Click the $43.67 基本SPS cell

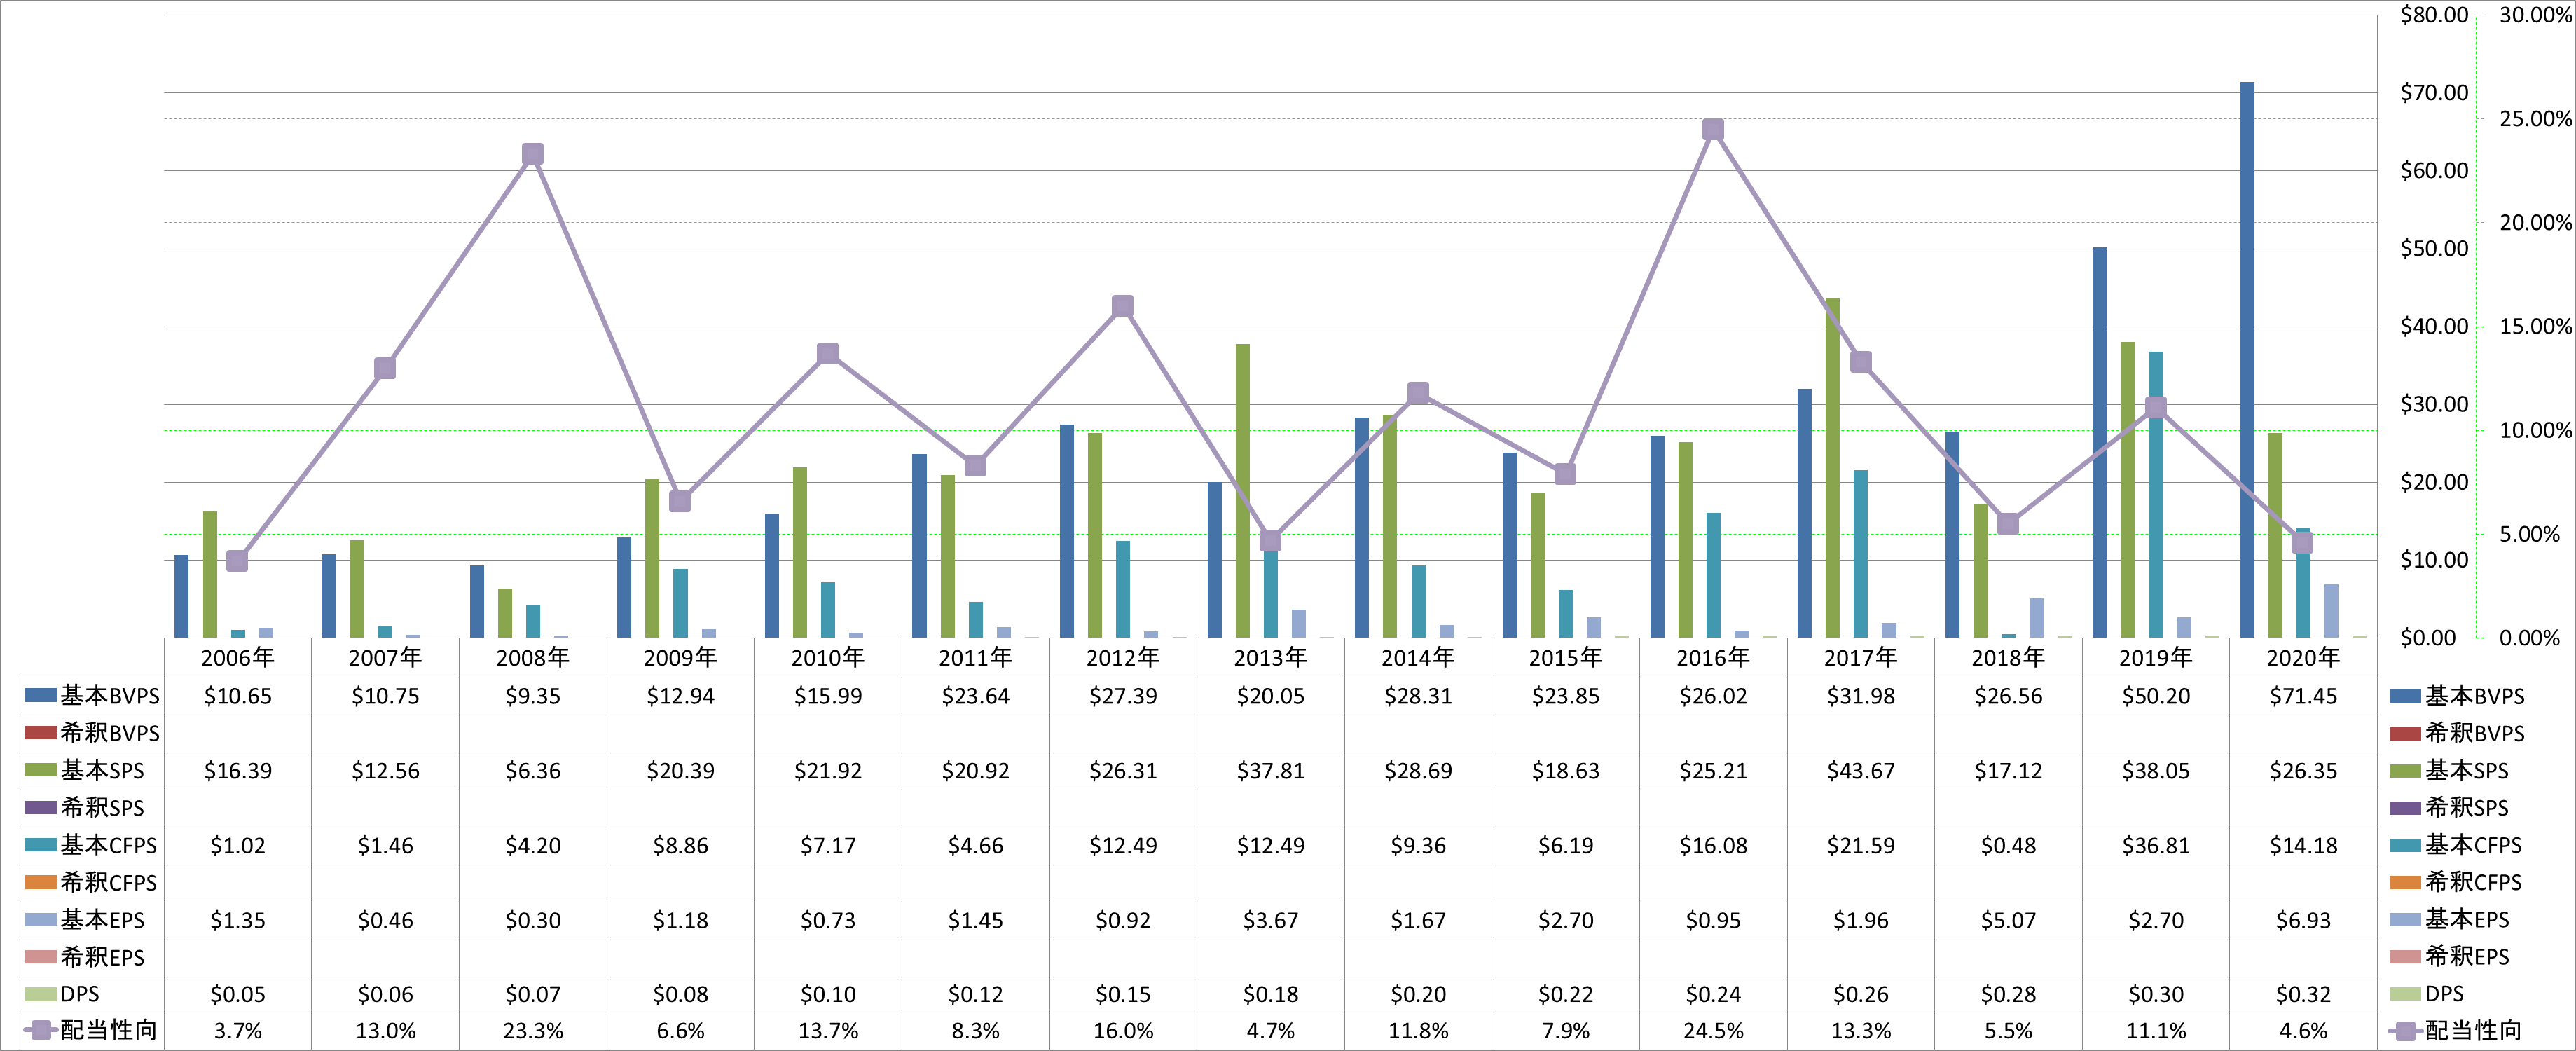coord(1861,771)
